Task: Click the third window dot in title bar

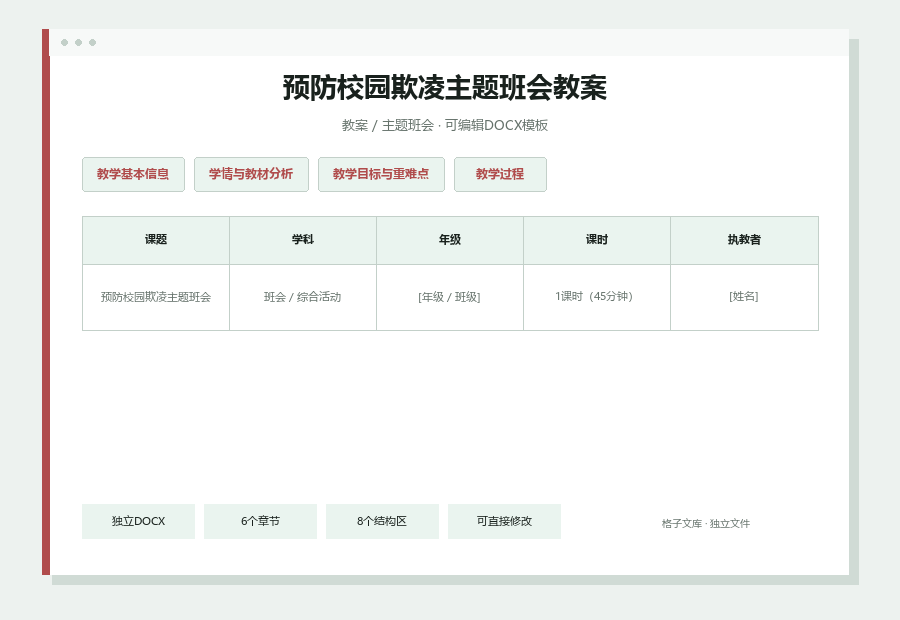Action: pos(92,42)
